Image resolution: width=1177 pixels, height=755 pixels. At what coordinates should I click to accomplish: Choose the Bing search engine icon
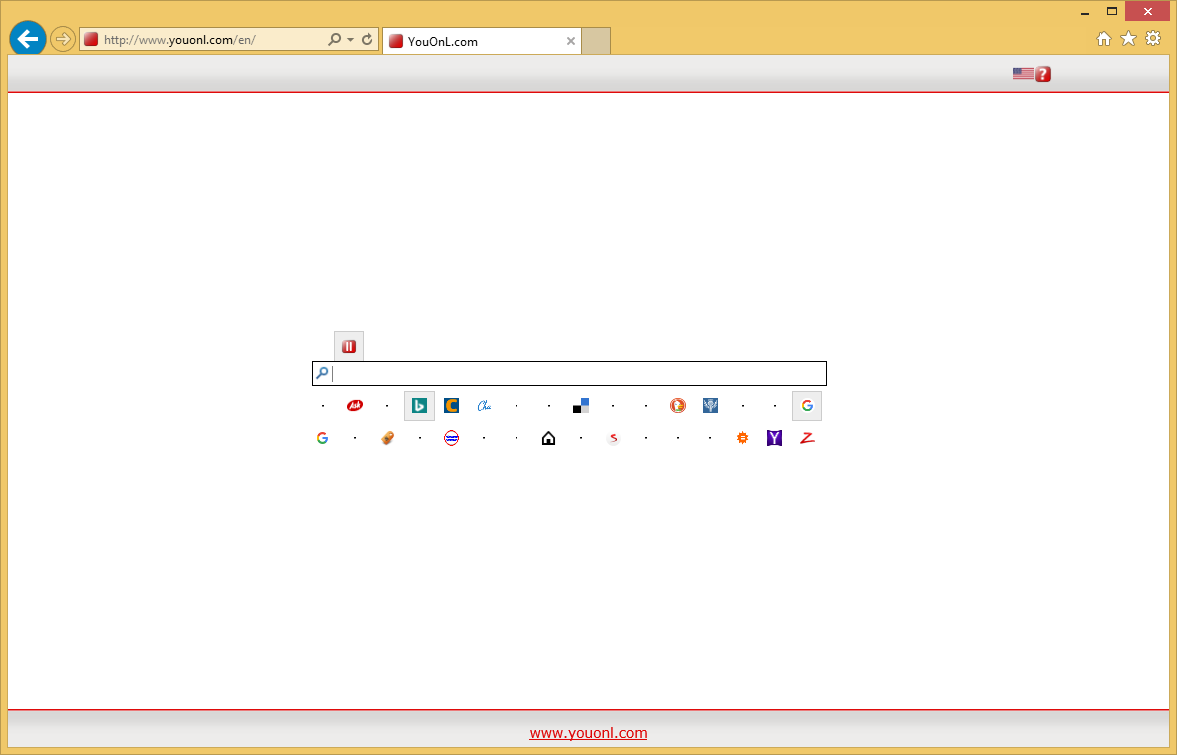point(420,406)
